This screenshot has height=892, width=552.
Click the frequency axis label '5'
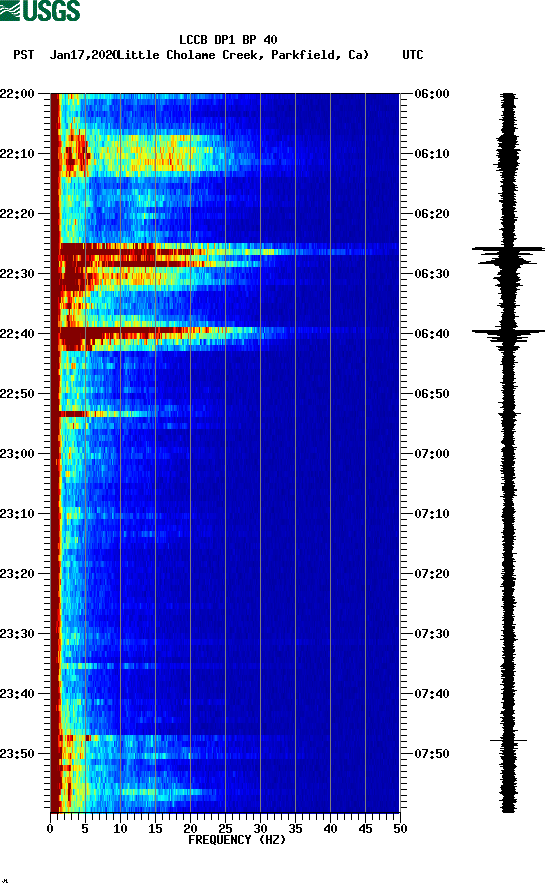click(85, 829)
